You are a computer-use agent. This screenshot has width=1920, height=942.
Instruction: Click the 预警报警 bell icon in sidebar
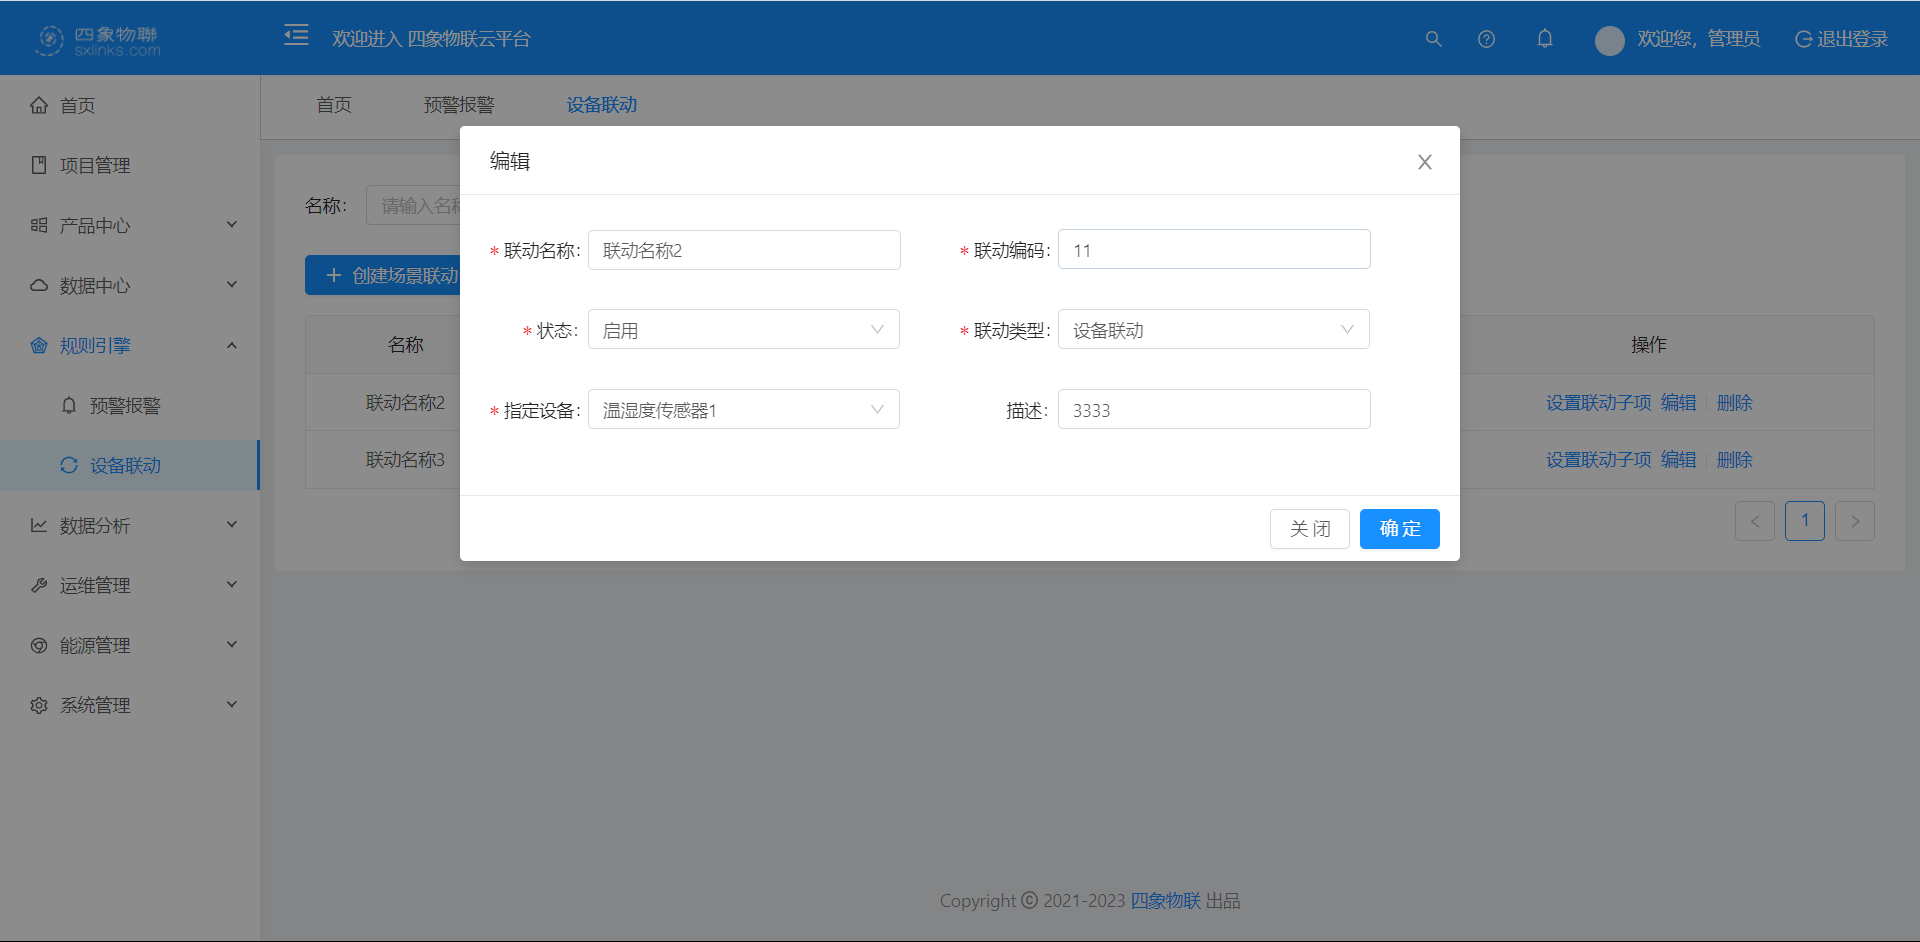point(68,405)
